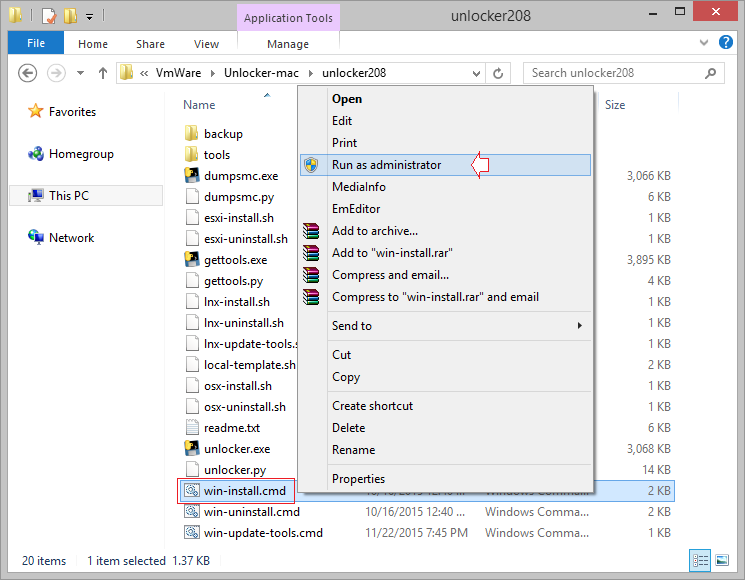Sort by Size column header

615,105
